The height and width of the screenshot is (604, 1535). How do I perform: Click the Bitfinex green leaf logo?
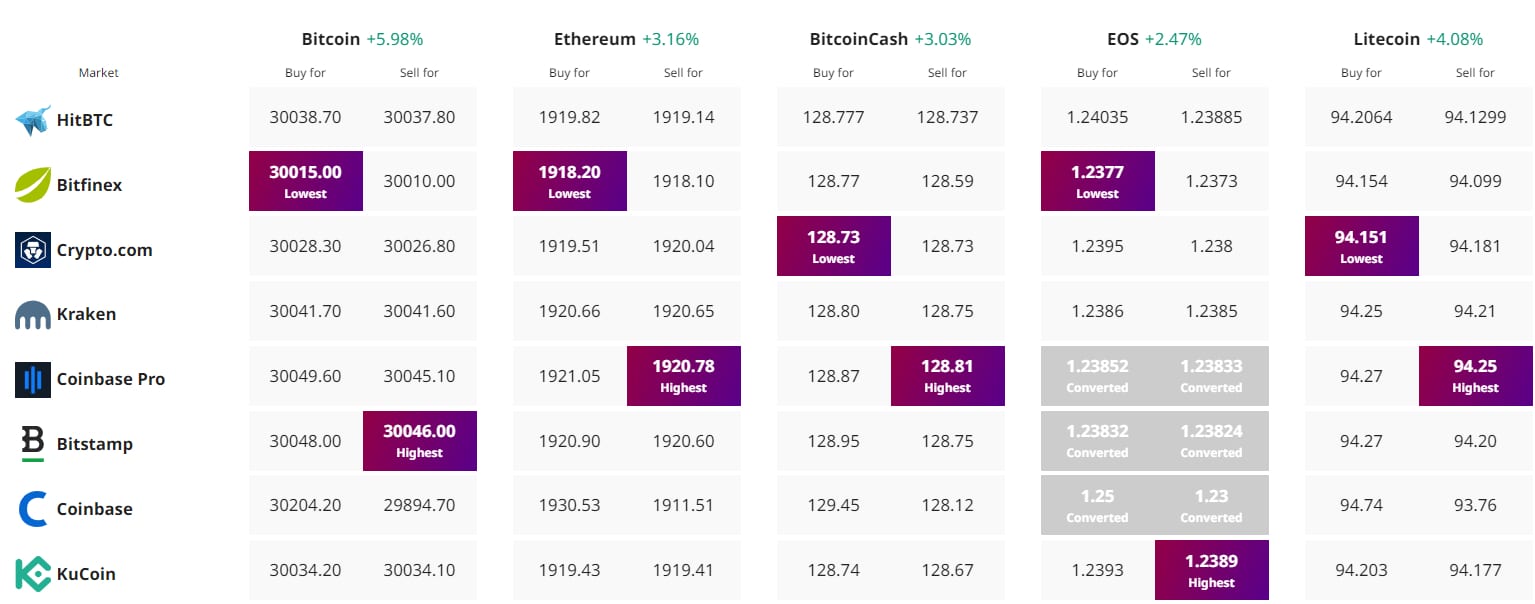pos(33,184)
